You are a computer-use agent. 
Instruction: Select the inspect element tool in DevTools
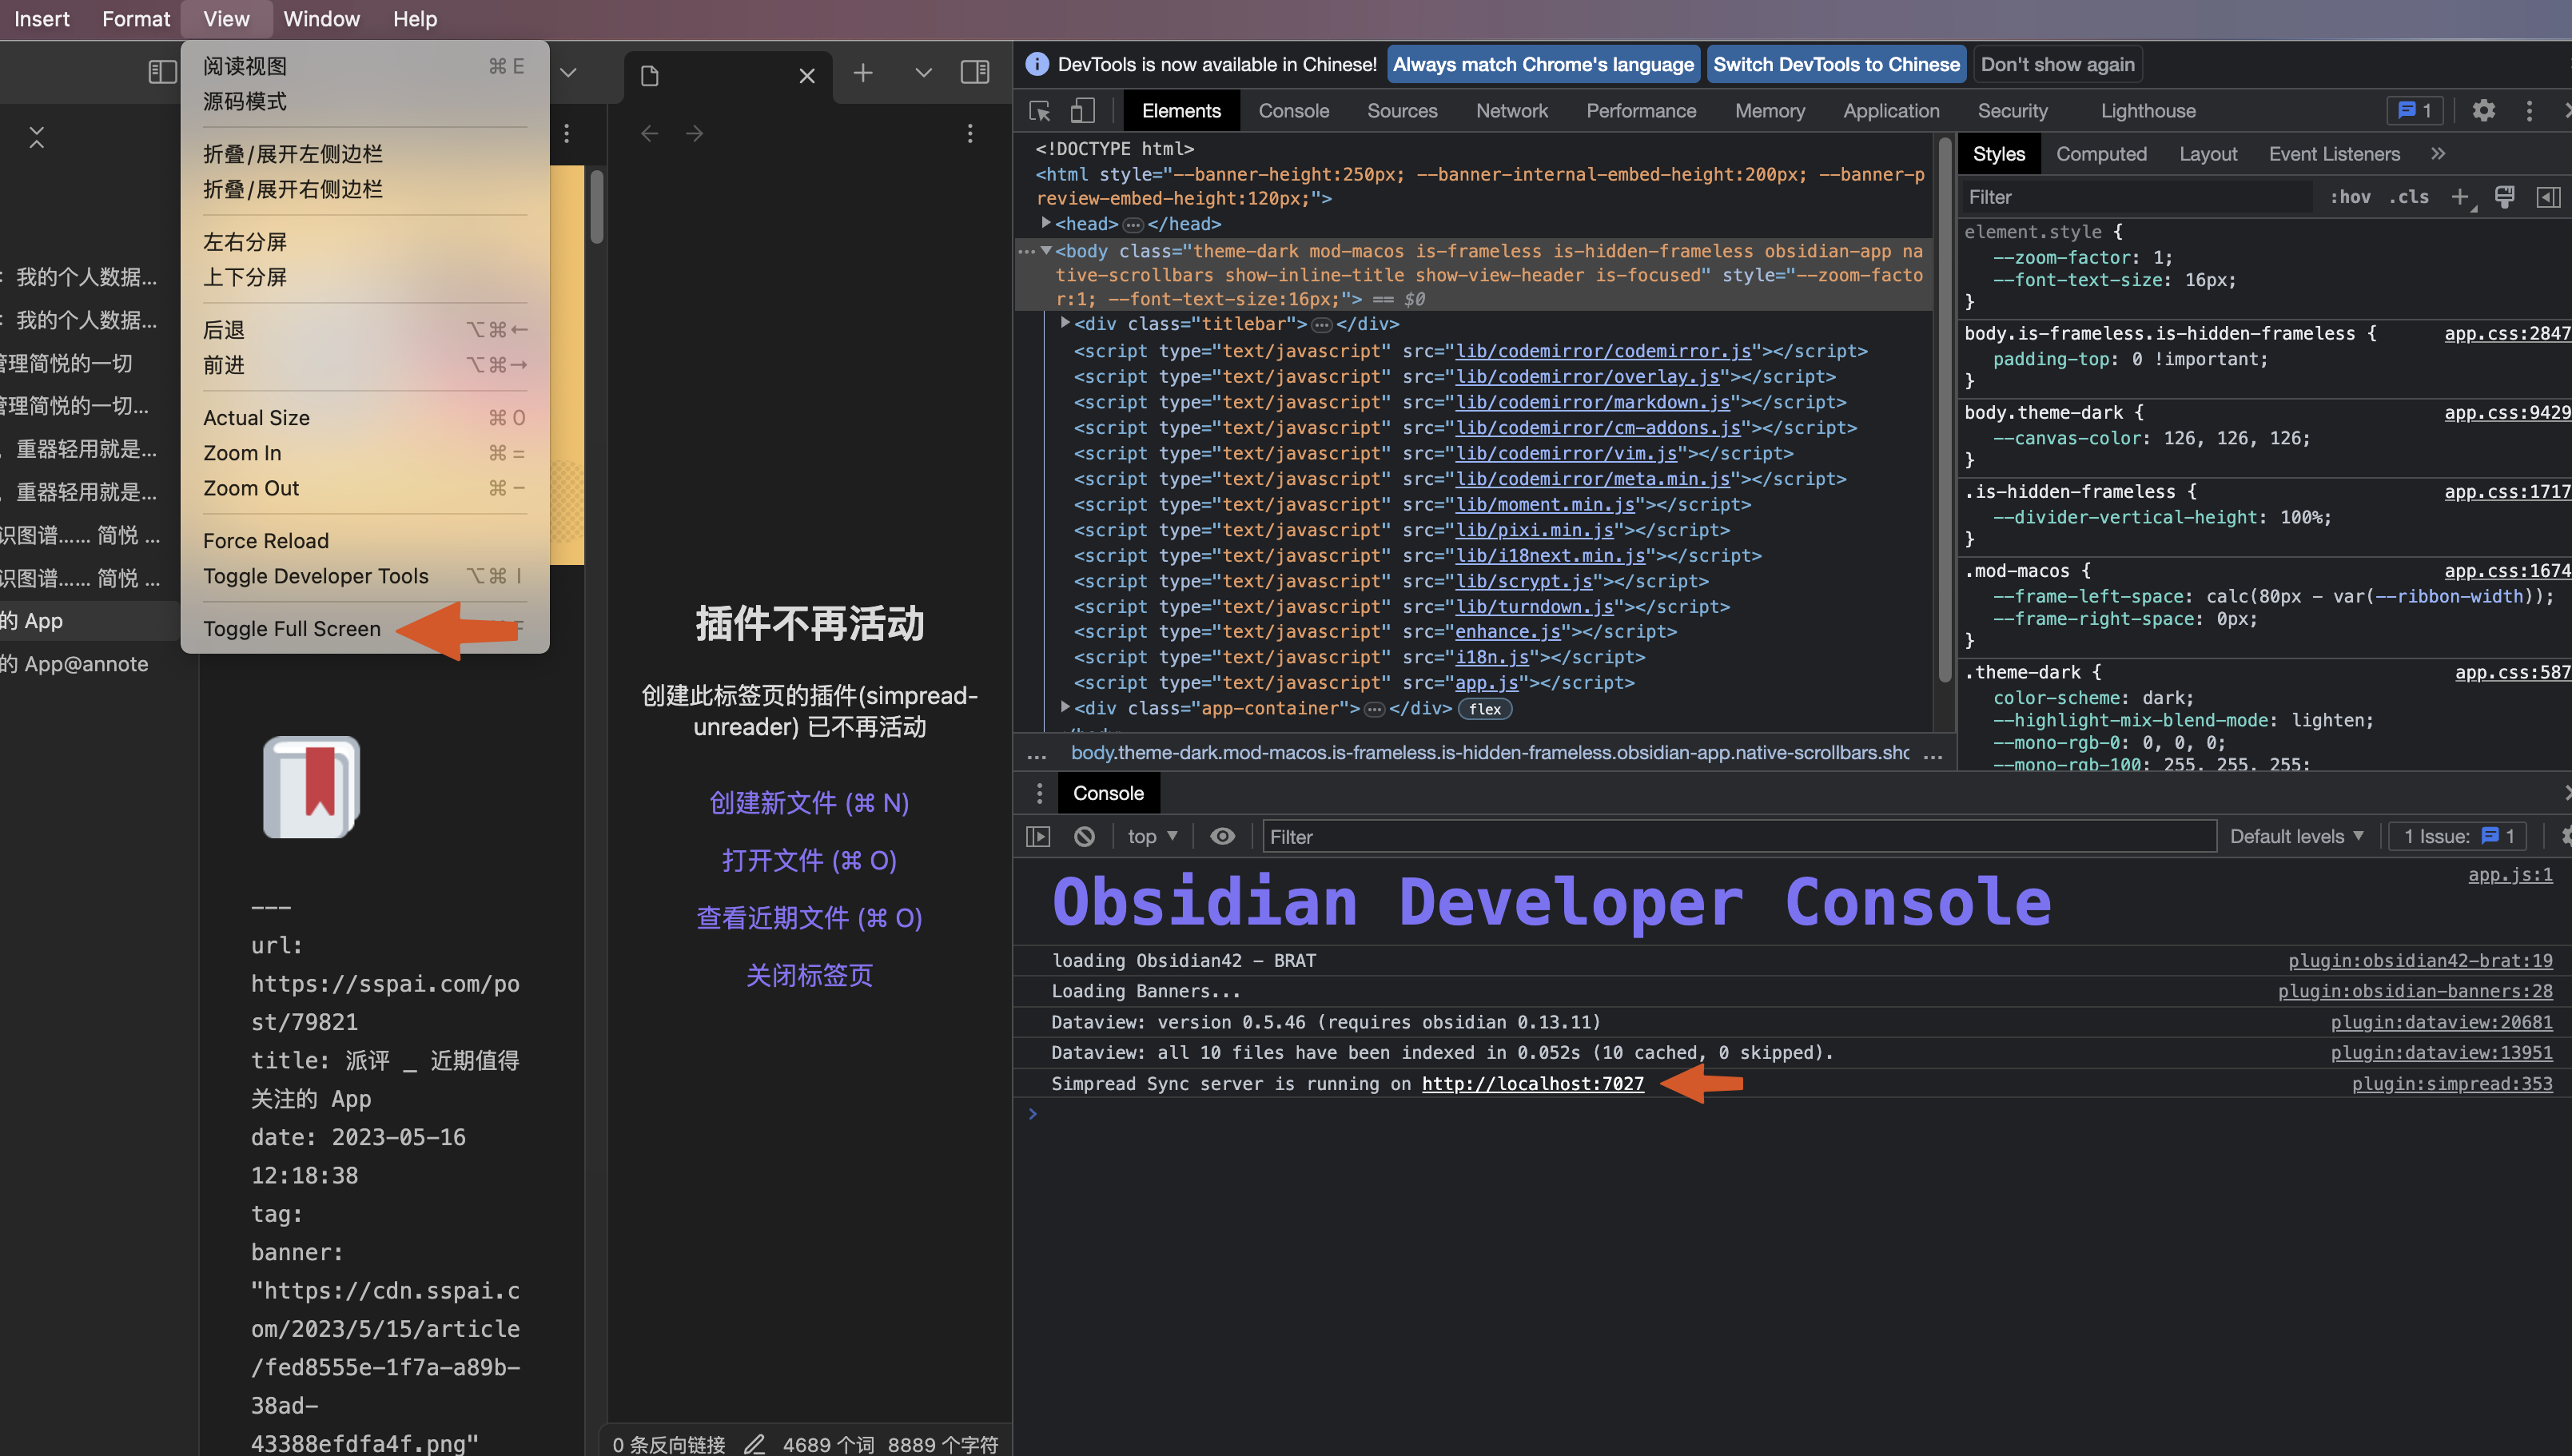(x=1038, y=110)
